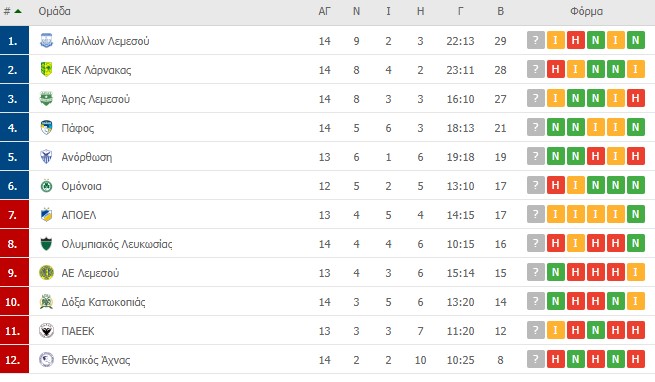Image resolution: width=655 pixels, height=382 pixels.
Task: Click the ΑΠΟΕΛ team crest icon
Action: pyautogui.click(x=46, y=215)
